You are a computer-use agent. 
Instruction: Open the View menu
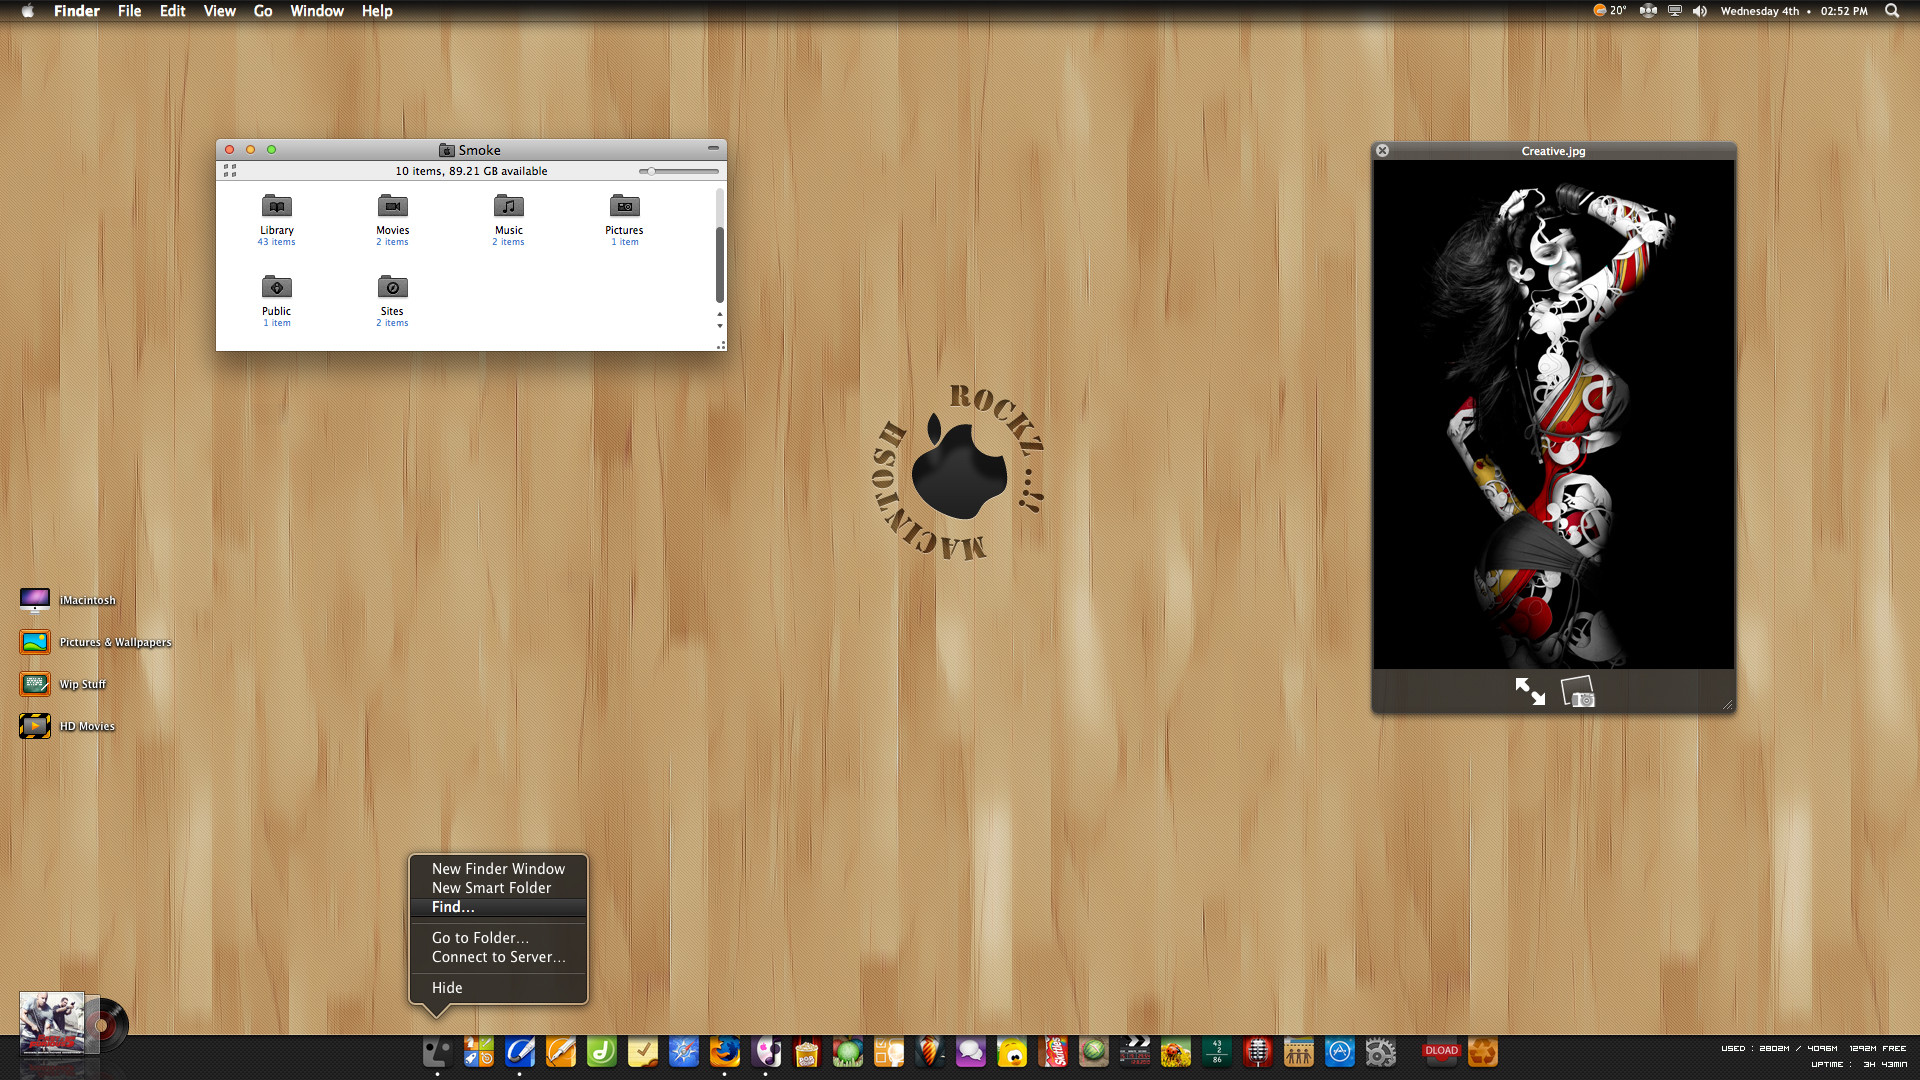coord(220,11)
